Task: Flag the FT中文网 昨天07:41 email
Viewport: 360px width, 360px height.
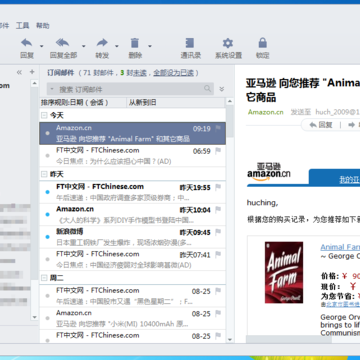Action: pyautogui.click(x=218, y=255)
